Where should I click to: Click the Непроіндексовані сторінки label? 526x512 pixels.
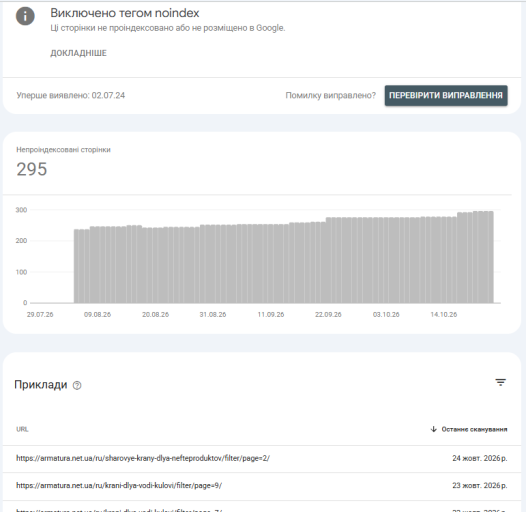click(63, 150)
